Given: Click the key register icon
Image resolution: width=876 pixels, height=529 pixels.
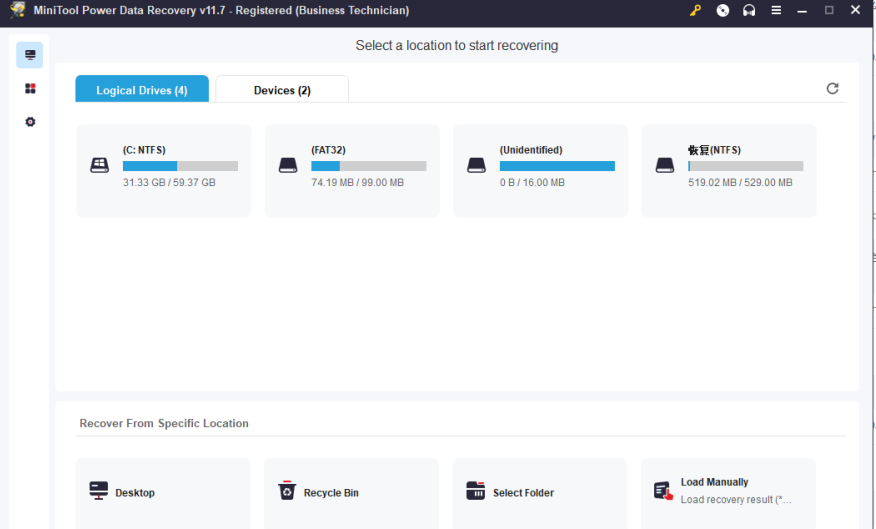Looking at the screenshot, I should coord(695,10).
